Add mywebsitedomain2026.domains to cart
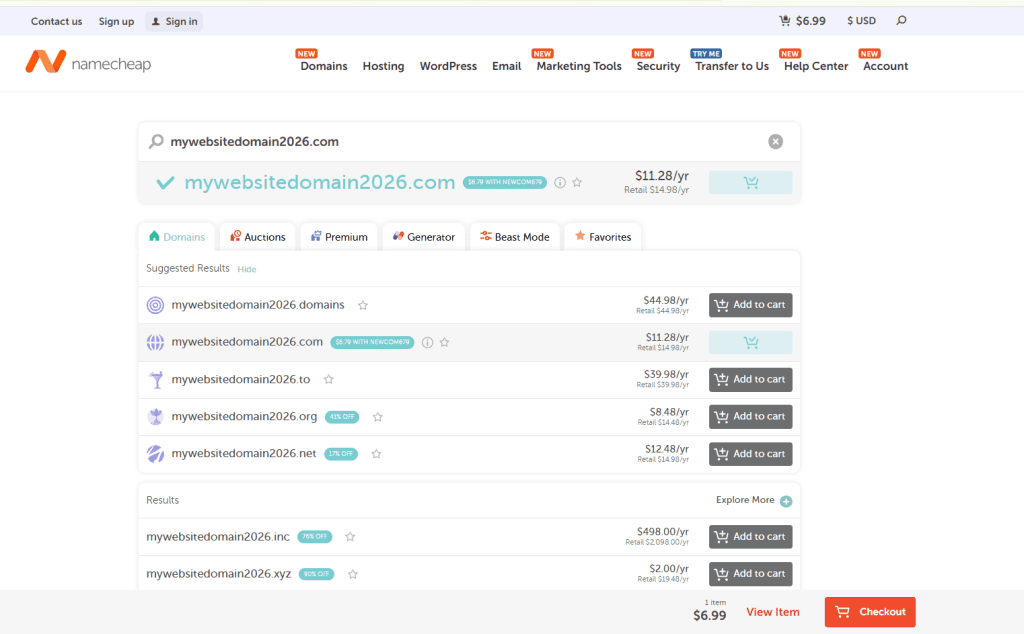 tap(750, 305)
